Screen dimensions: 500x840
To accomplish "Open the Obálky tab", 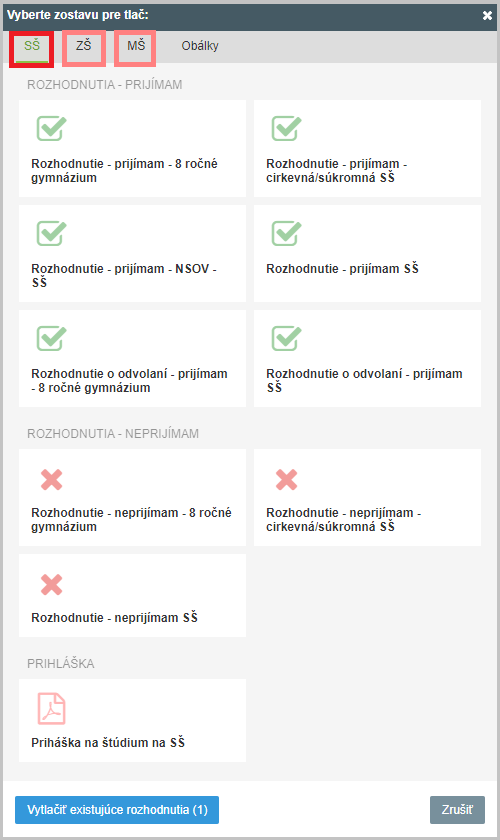I will tap(200, 47).
